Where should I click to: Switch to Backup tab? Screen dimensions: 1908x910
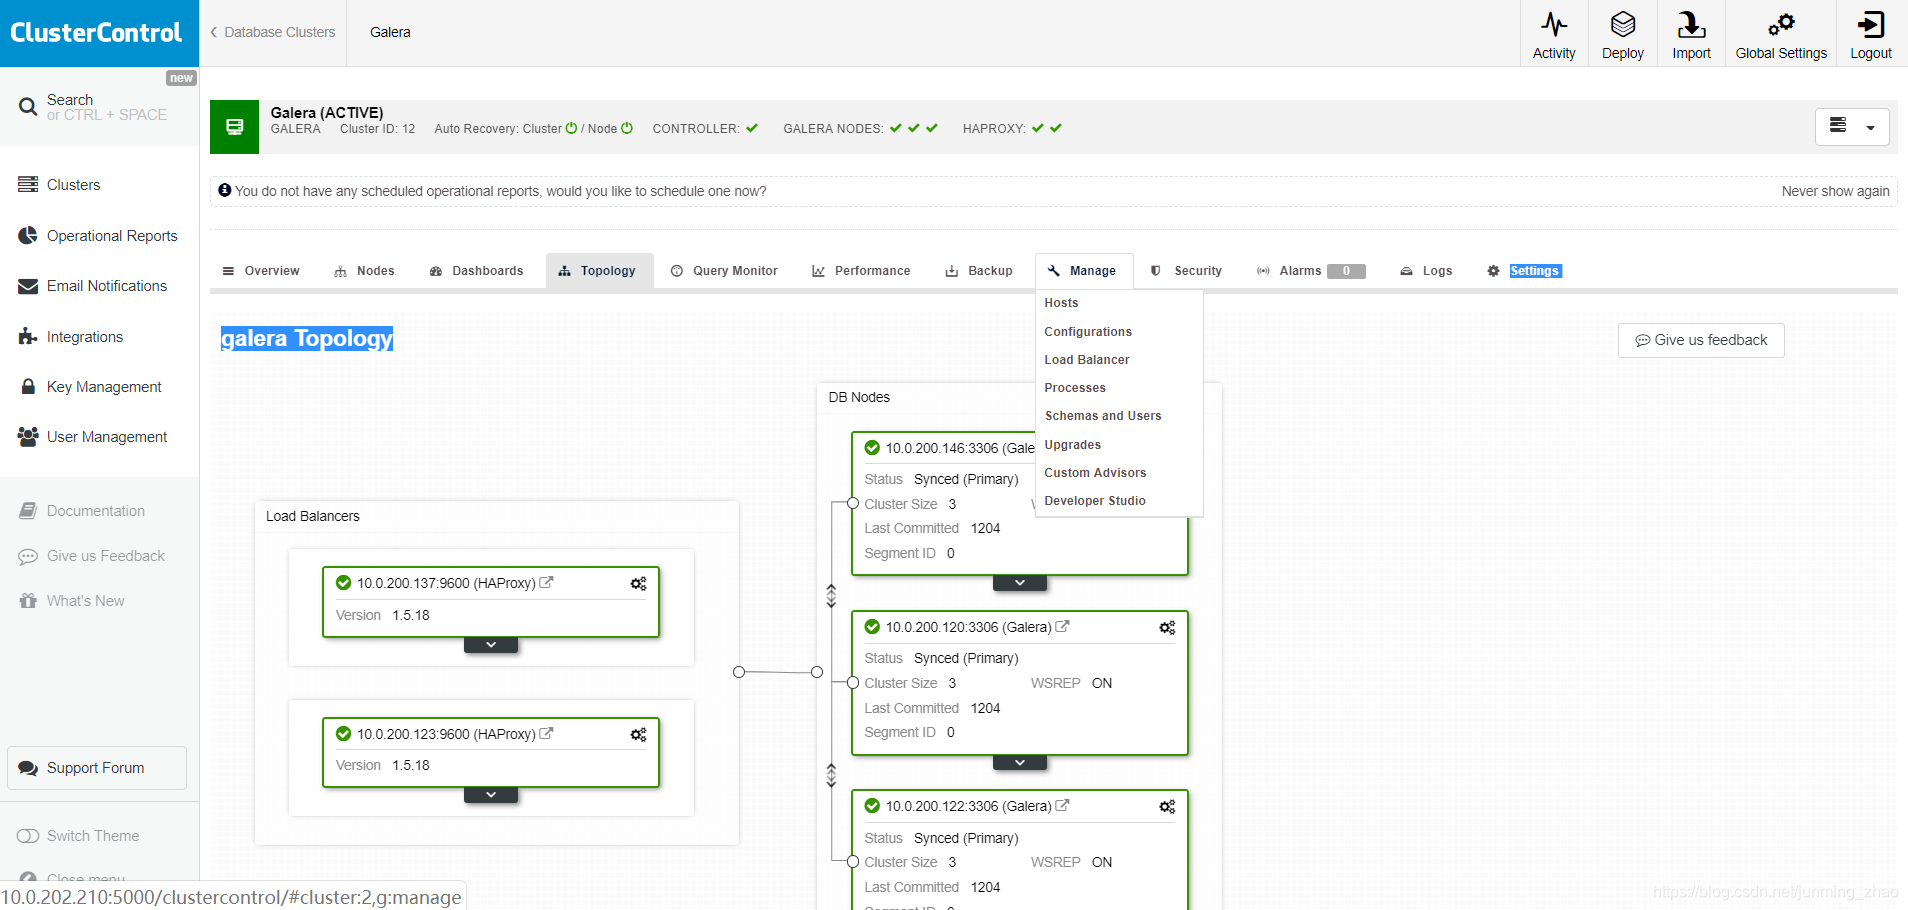pos(979,271)
